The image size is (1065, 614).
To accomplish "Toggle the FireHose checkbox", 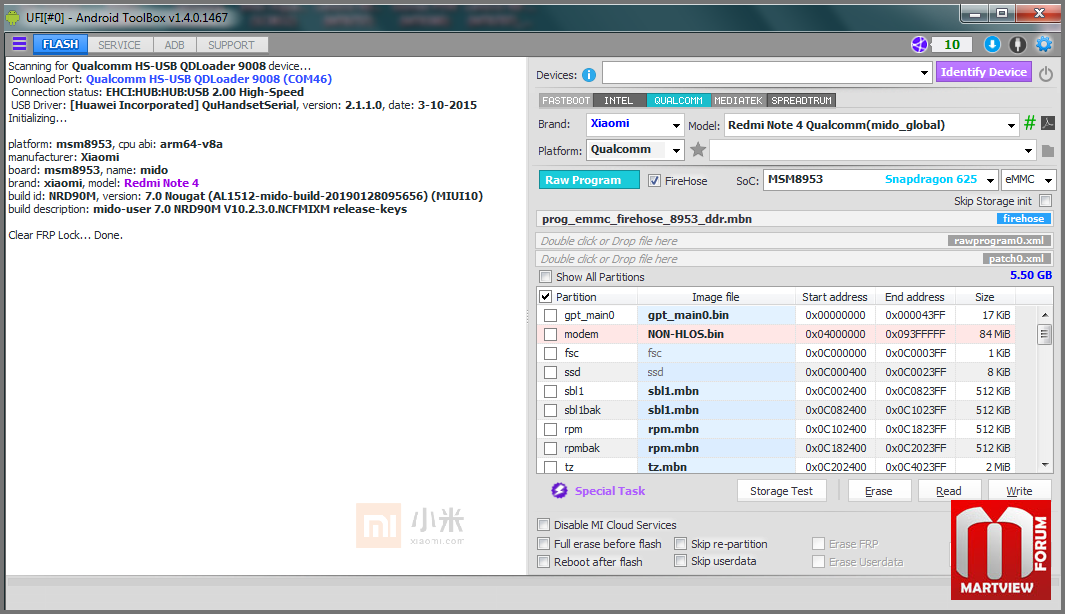I will click(654, 181).
